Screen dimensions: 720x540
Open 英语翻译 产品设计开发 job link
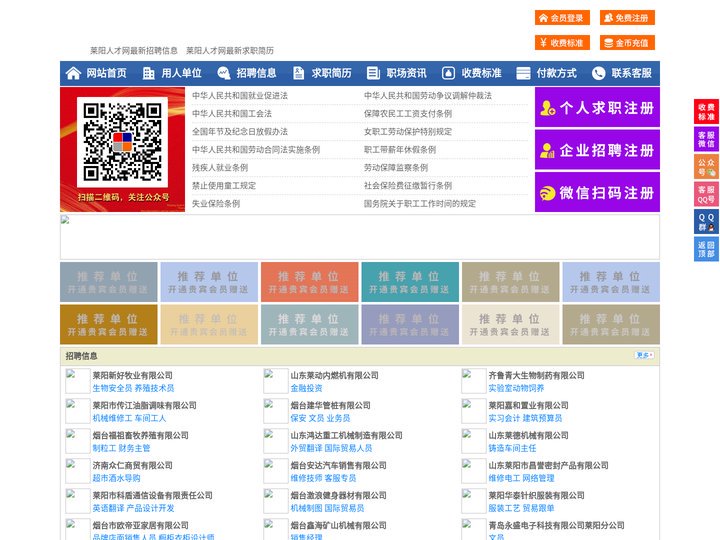pos(133,508)
